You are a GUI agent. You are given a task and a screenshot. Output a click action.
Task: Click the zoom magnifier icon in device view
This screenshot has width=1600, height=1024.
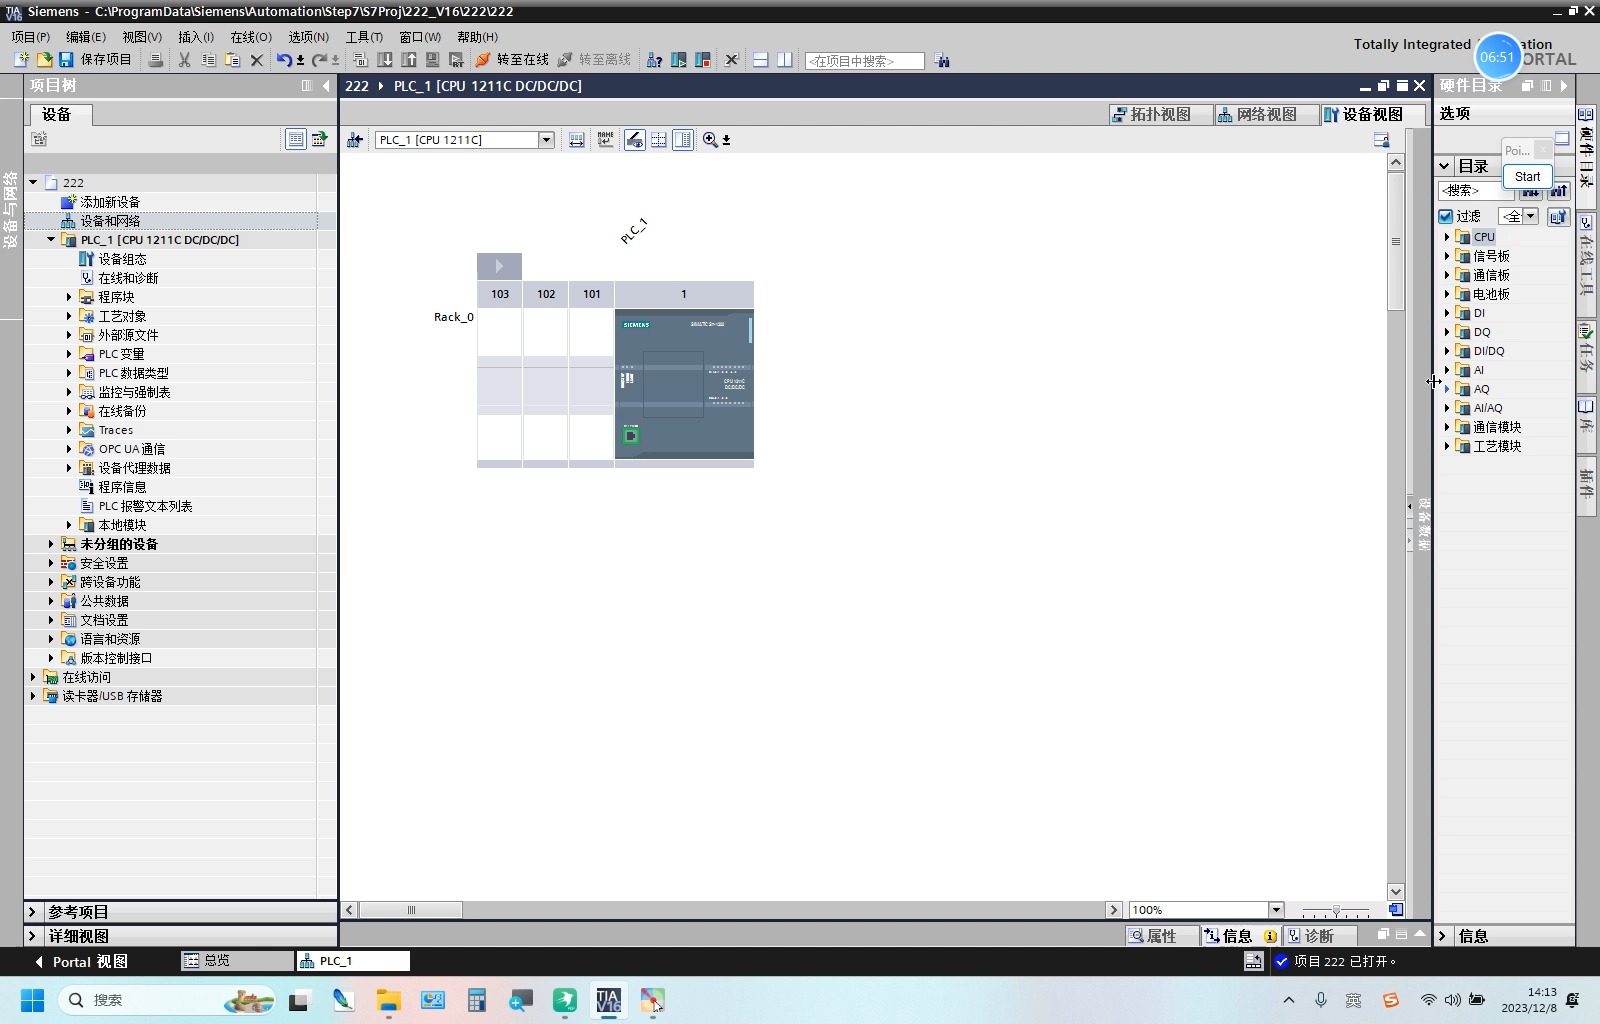click(x=710, y=140)
